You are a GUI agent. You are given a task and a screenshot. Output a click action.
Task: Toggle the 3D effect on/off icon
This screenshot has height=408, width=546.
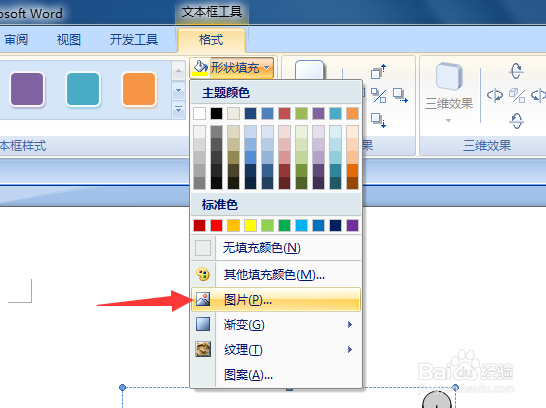pyautogui.click(x=517, y=95)
